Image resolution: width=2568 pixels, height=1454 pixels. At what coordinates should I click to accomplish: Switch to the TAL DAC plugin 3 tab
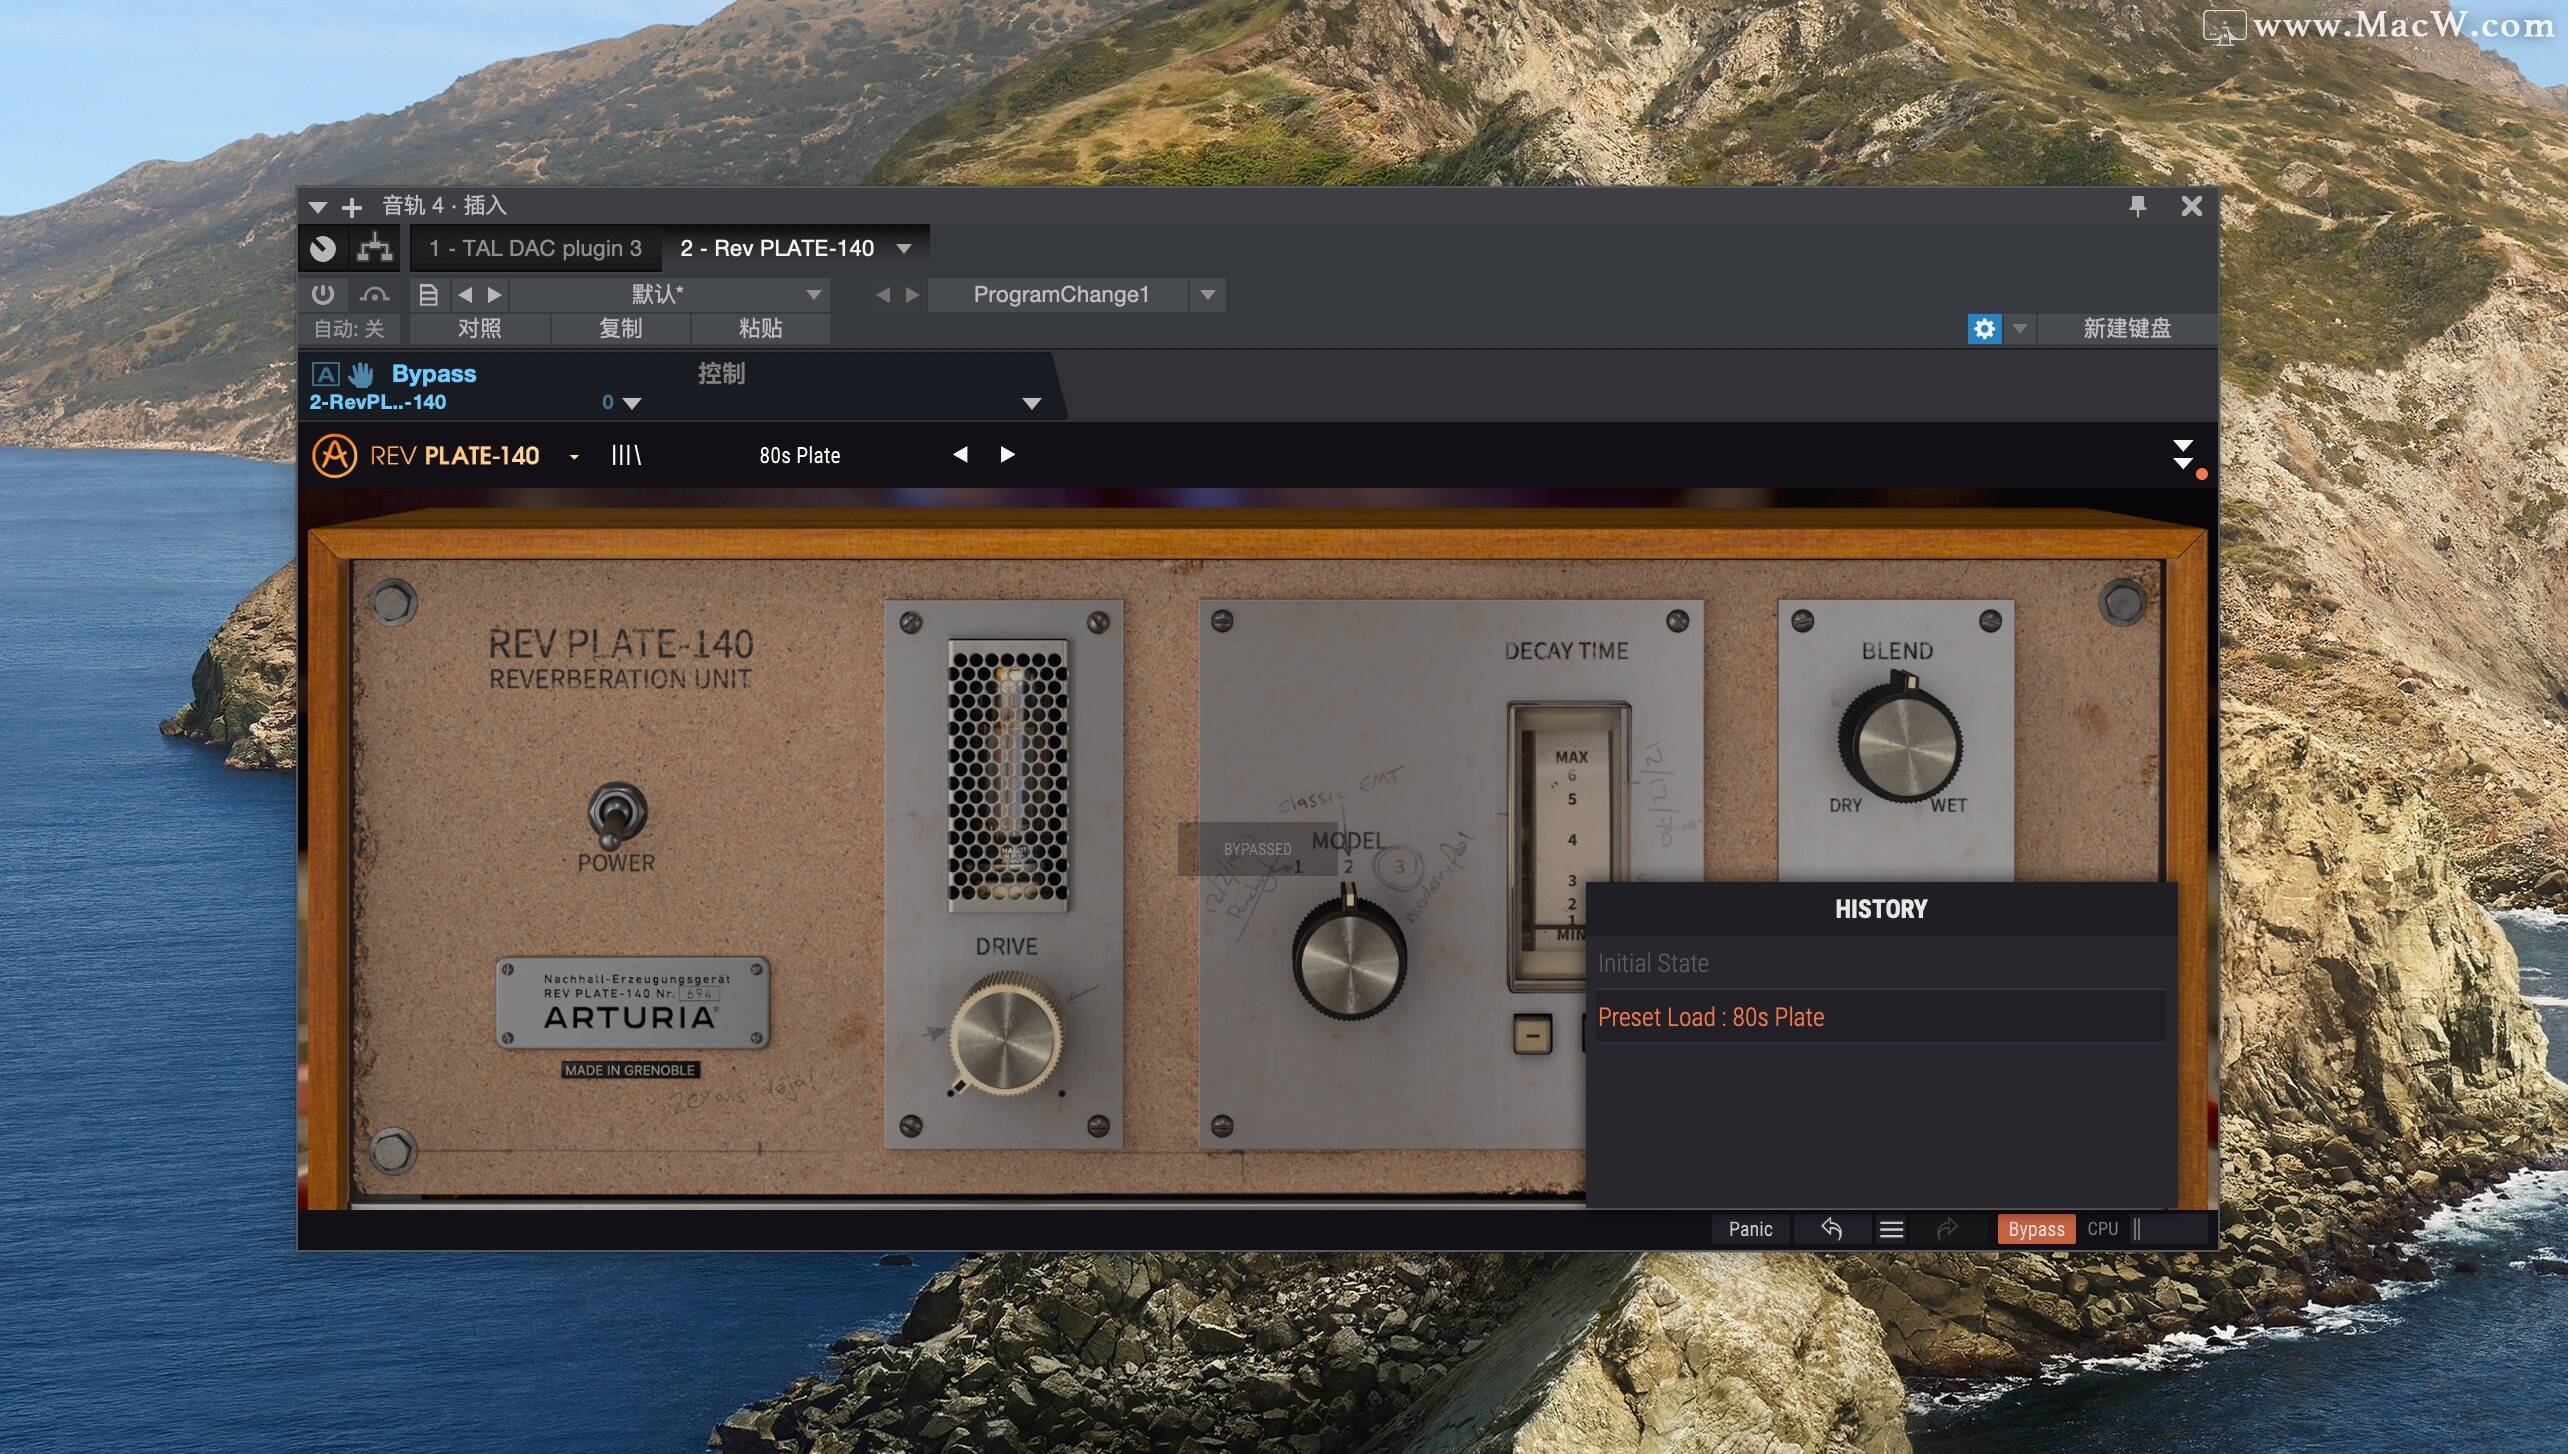click(535, 248)
